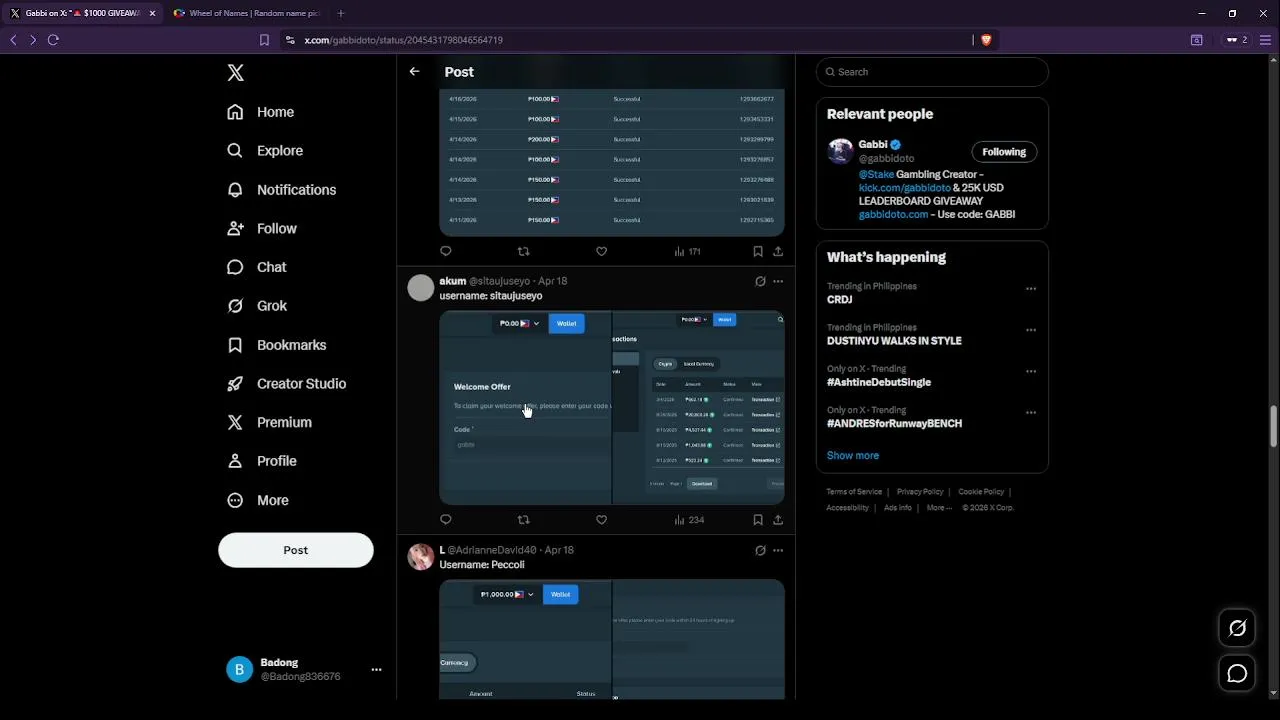Screen dimensions: 1280x720
Task: View analytics of akum's post (234)
Action: tap(689, 520)
